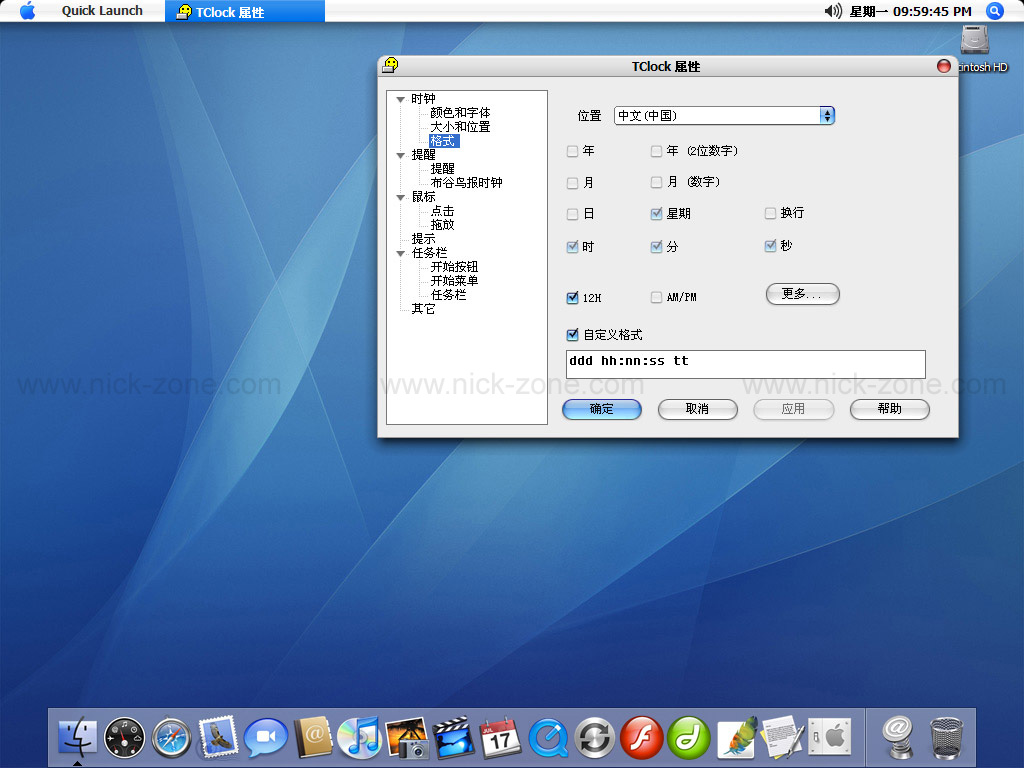Open iCal calendar icon showing 17
1024x768 pixels.
point(500,738)
